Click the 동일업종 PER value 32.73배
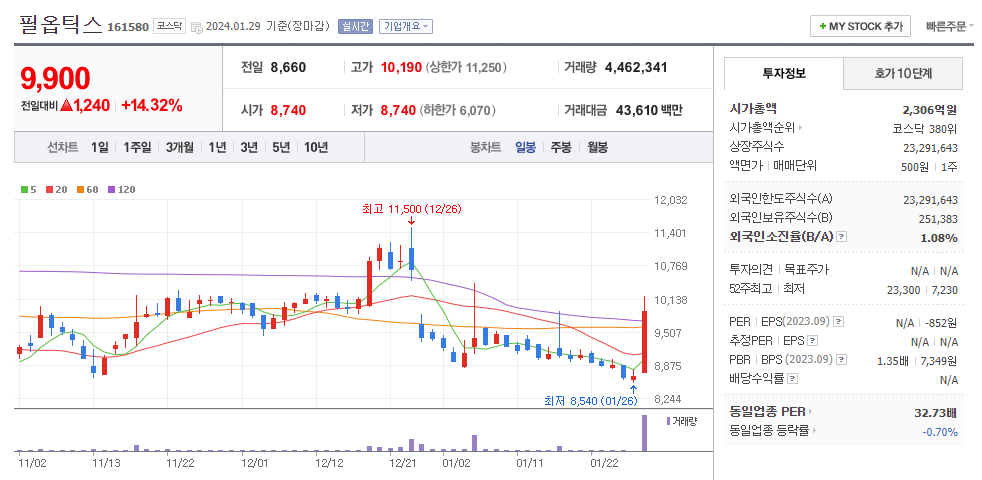982x480 pixels. [936, 413]
